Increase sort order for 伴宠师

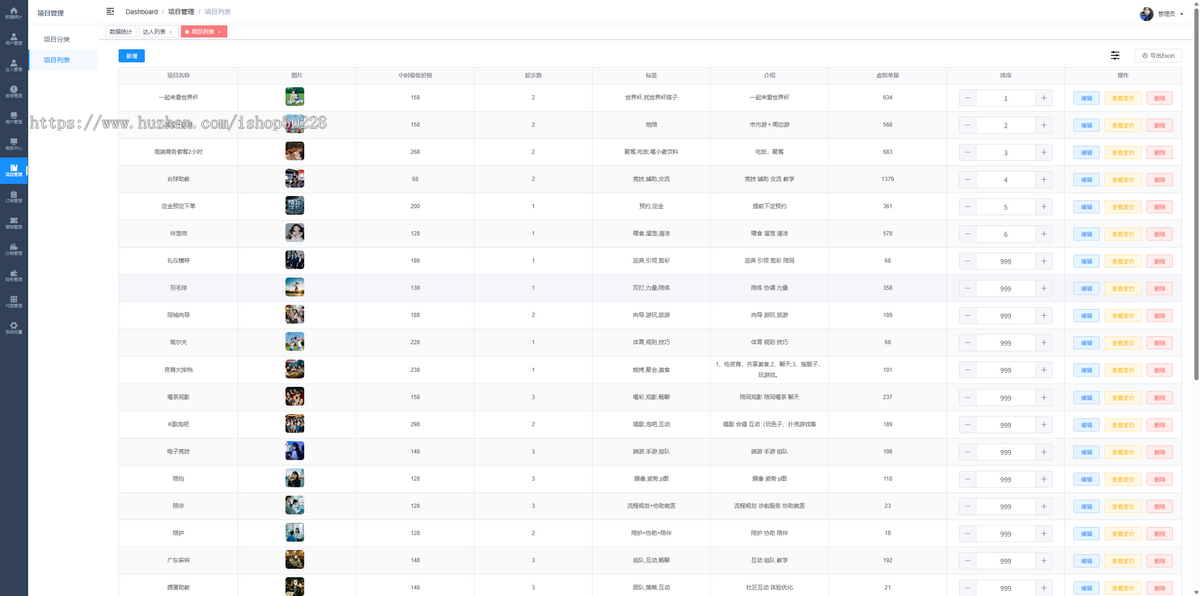click(x=1044, y=234)
